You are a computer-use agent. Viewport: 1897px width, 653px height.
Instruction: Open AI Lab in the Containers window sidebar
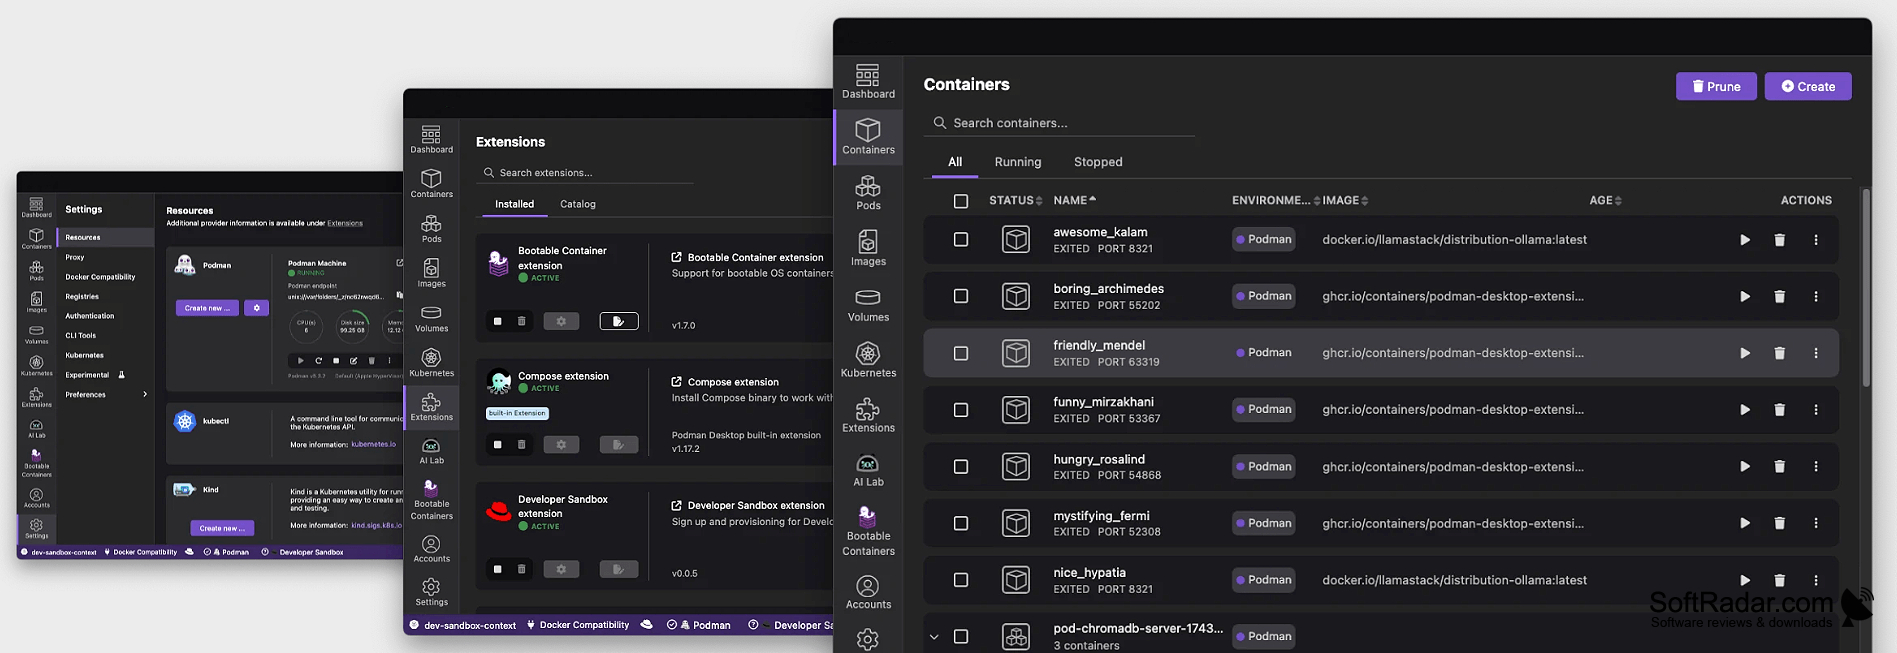tap(868, 470)
